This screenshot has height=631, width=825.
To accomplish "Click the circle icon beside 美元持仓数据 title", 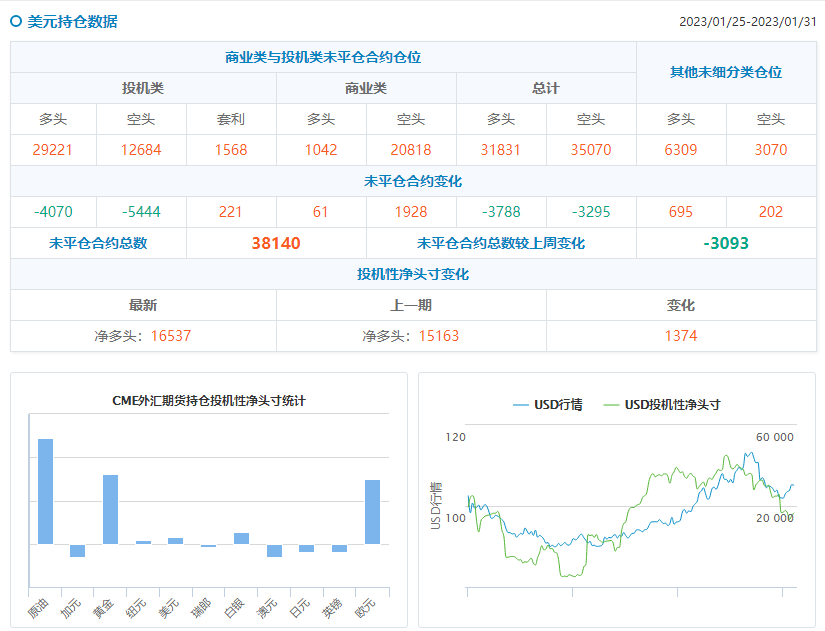I will point(16,21).
